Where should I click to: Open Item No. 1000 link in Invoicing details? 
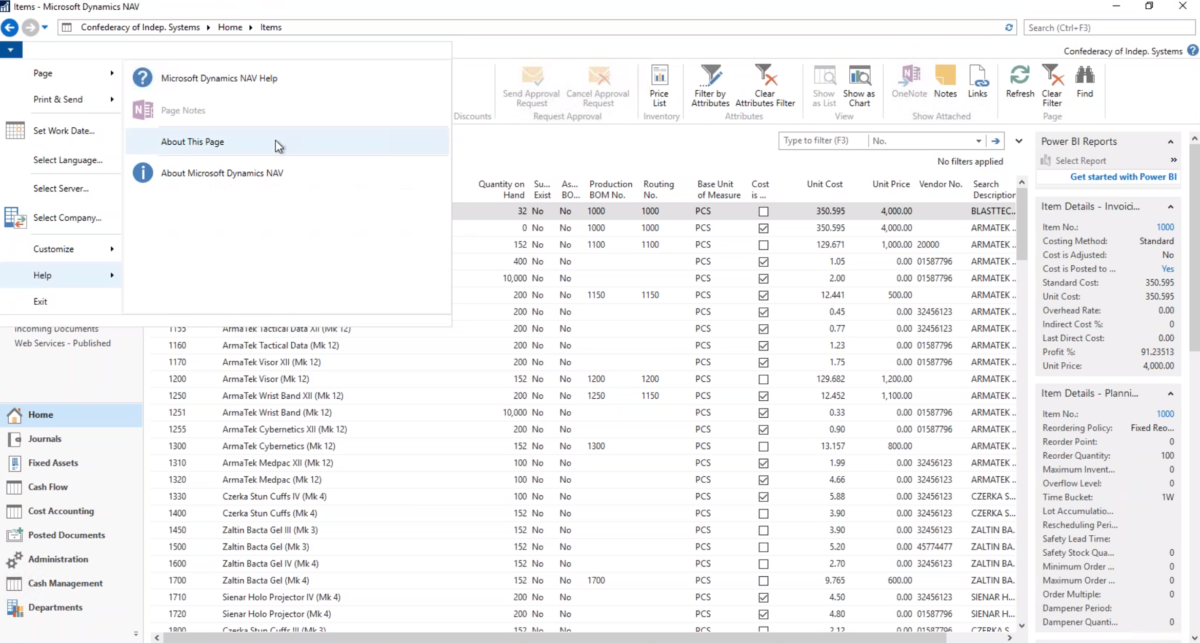[x=1165, y=227]
